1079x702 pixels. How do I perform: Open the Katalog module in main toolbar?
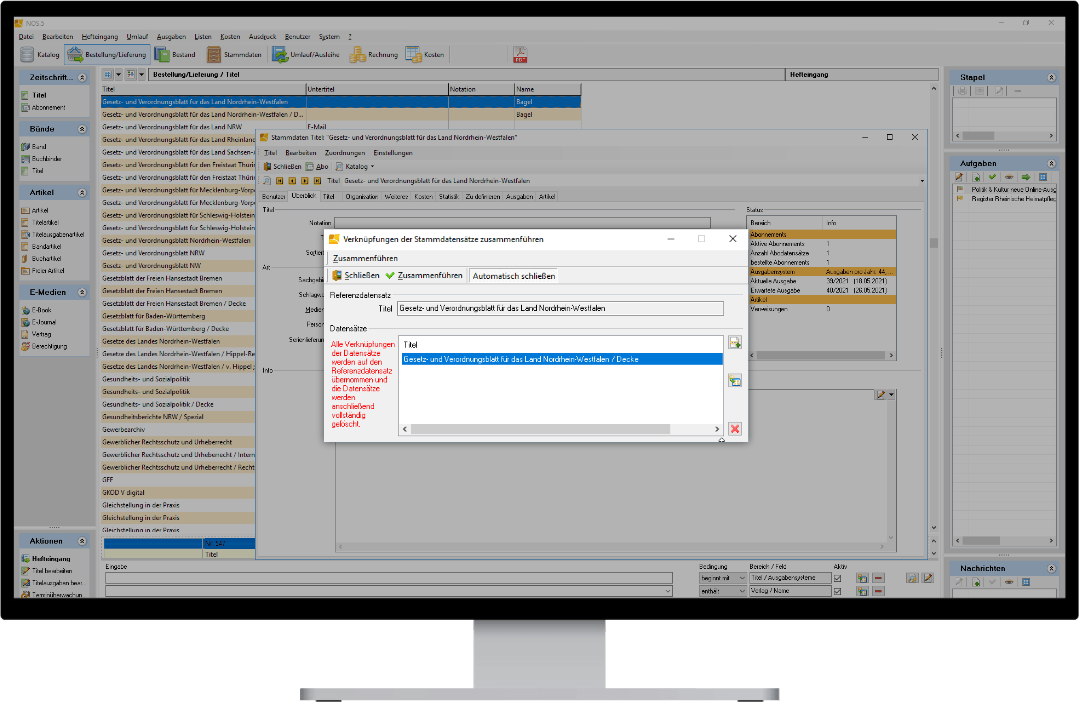tap(40, 54)
